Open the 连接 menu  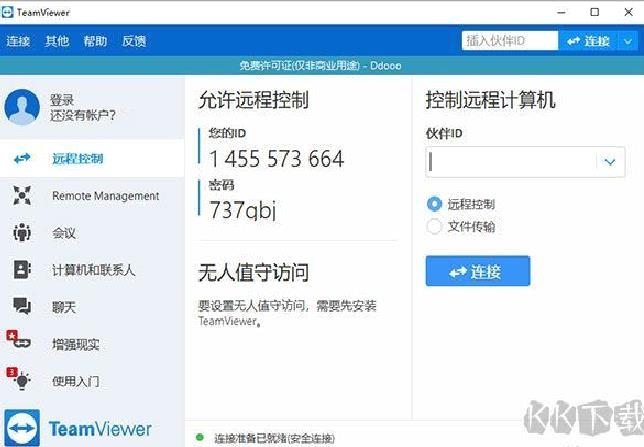pos(18,41)
